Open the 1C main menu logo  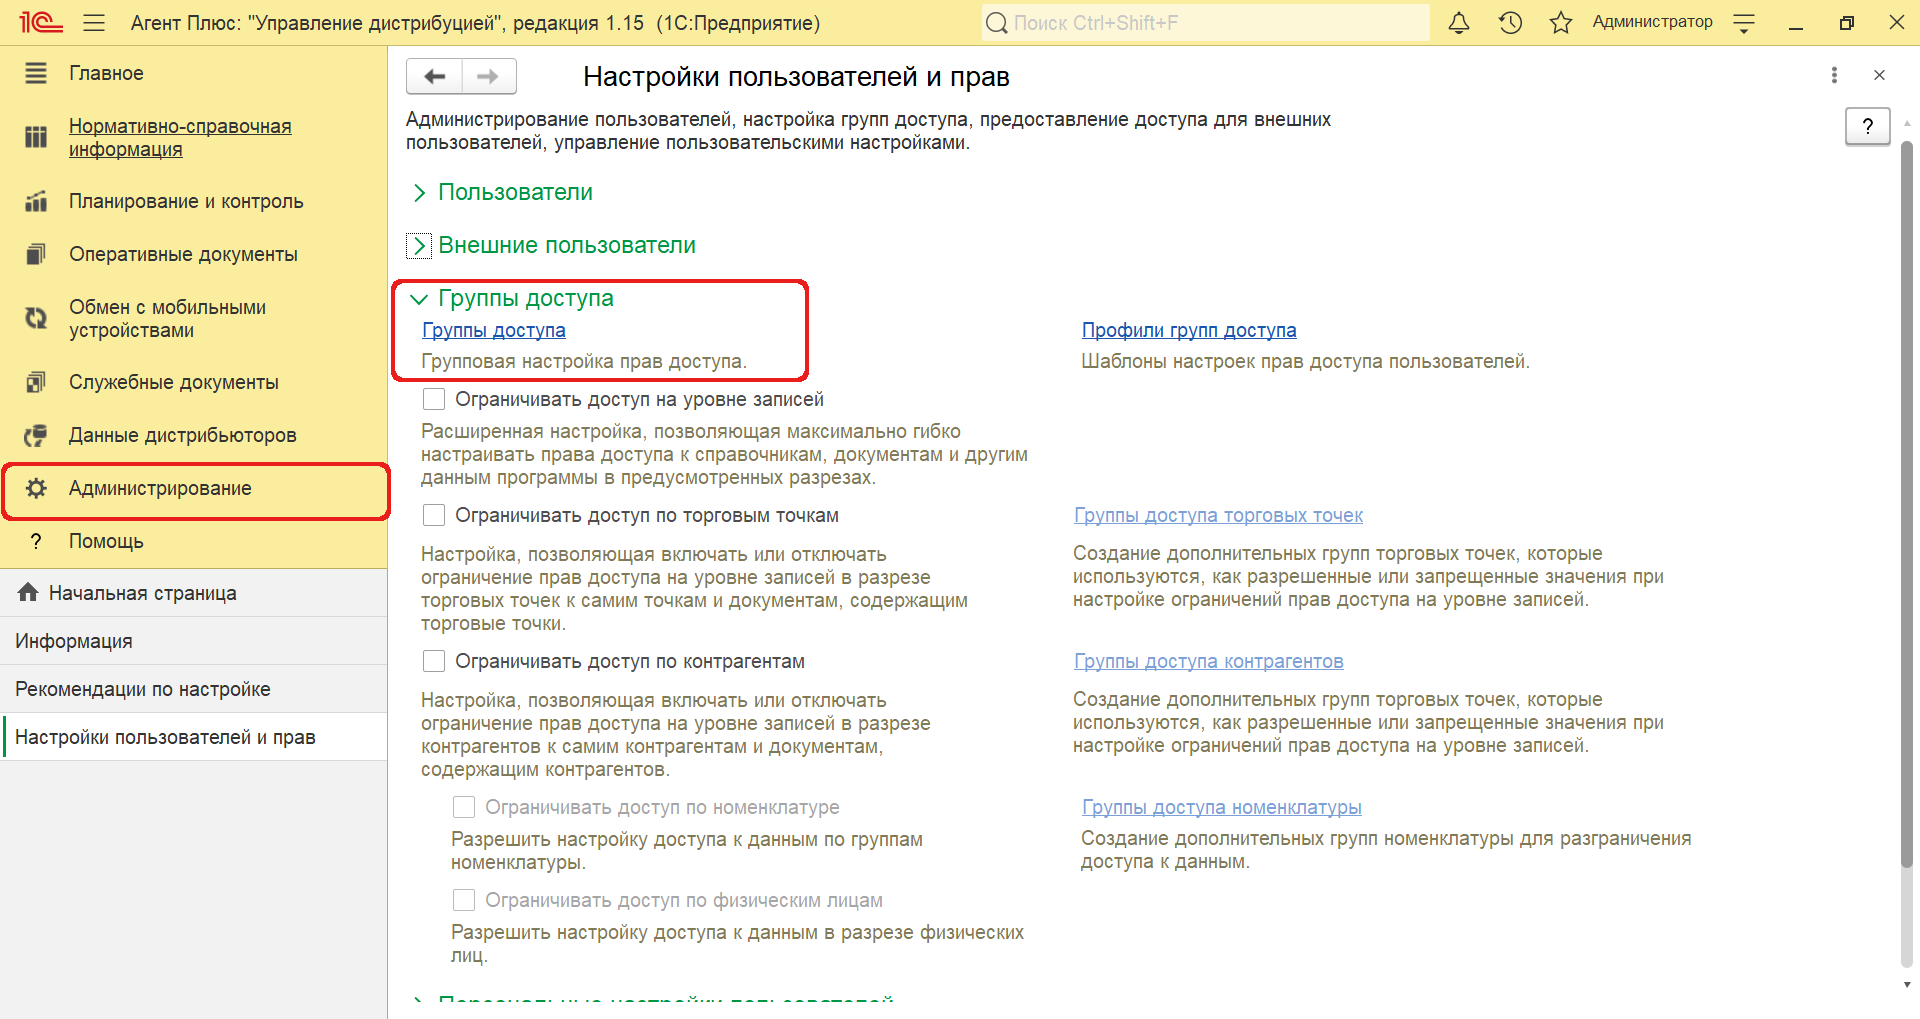40,22
